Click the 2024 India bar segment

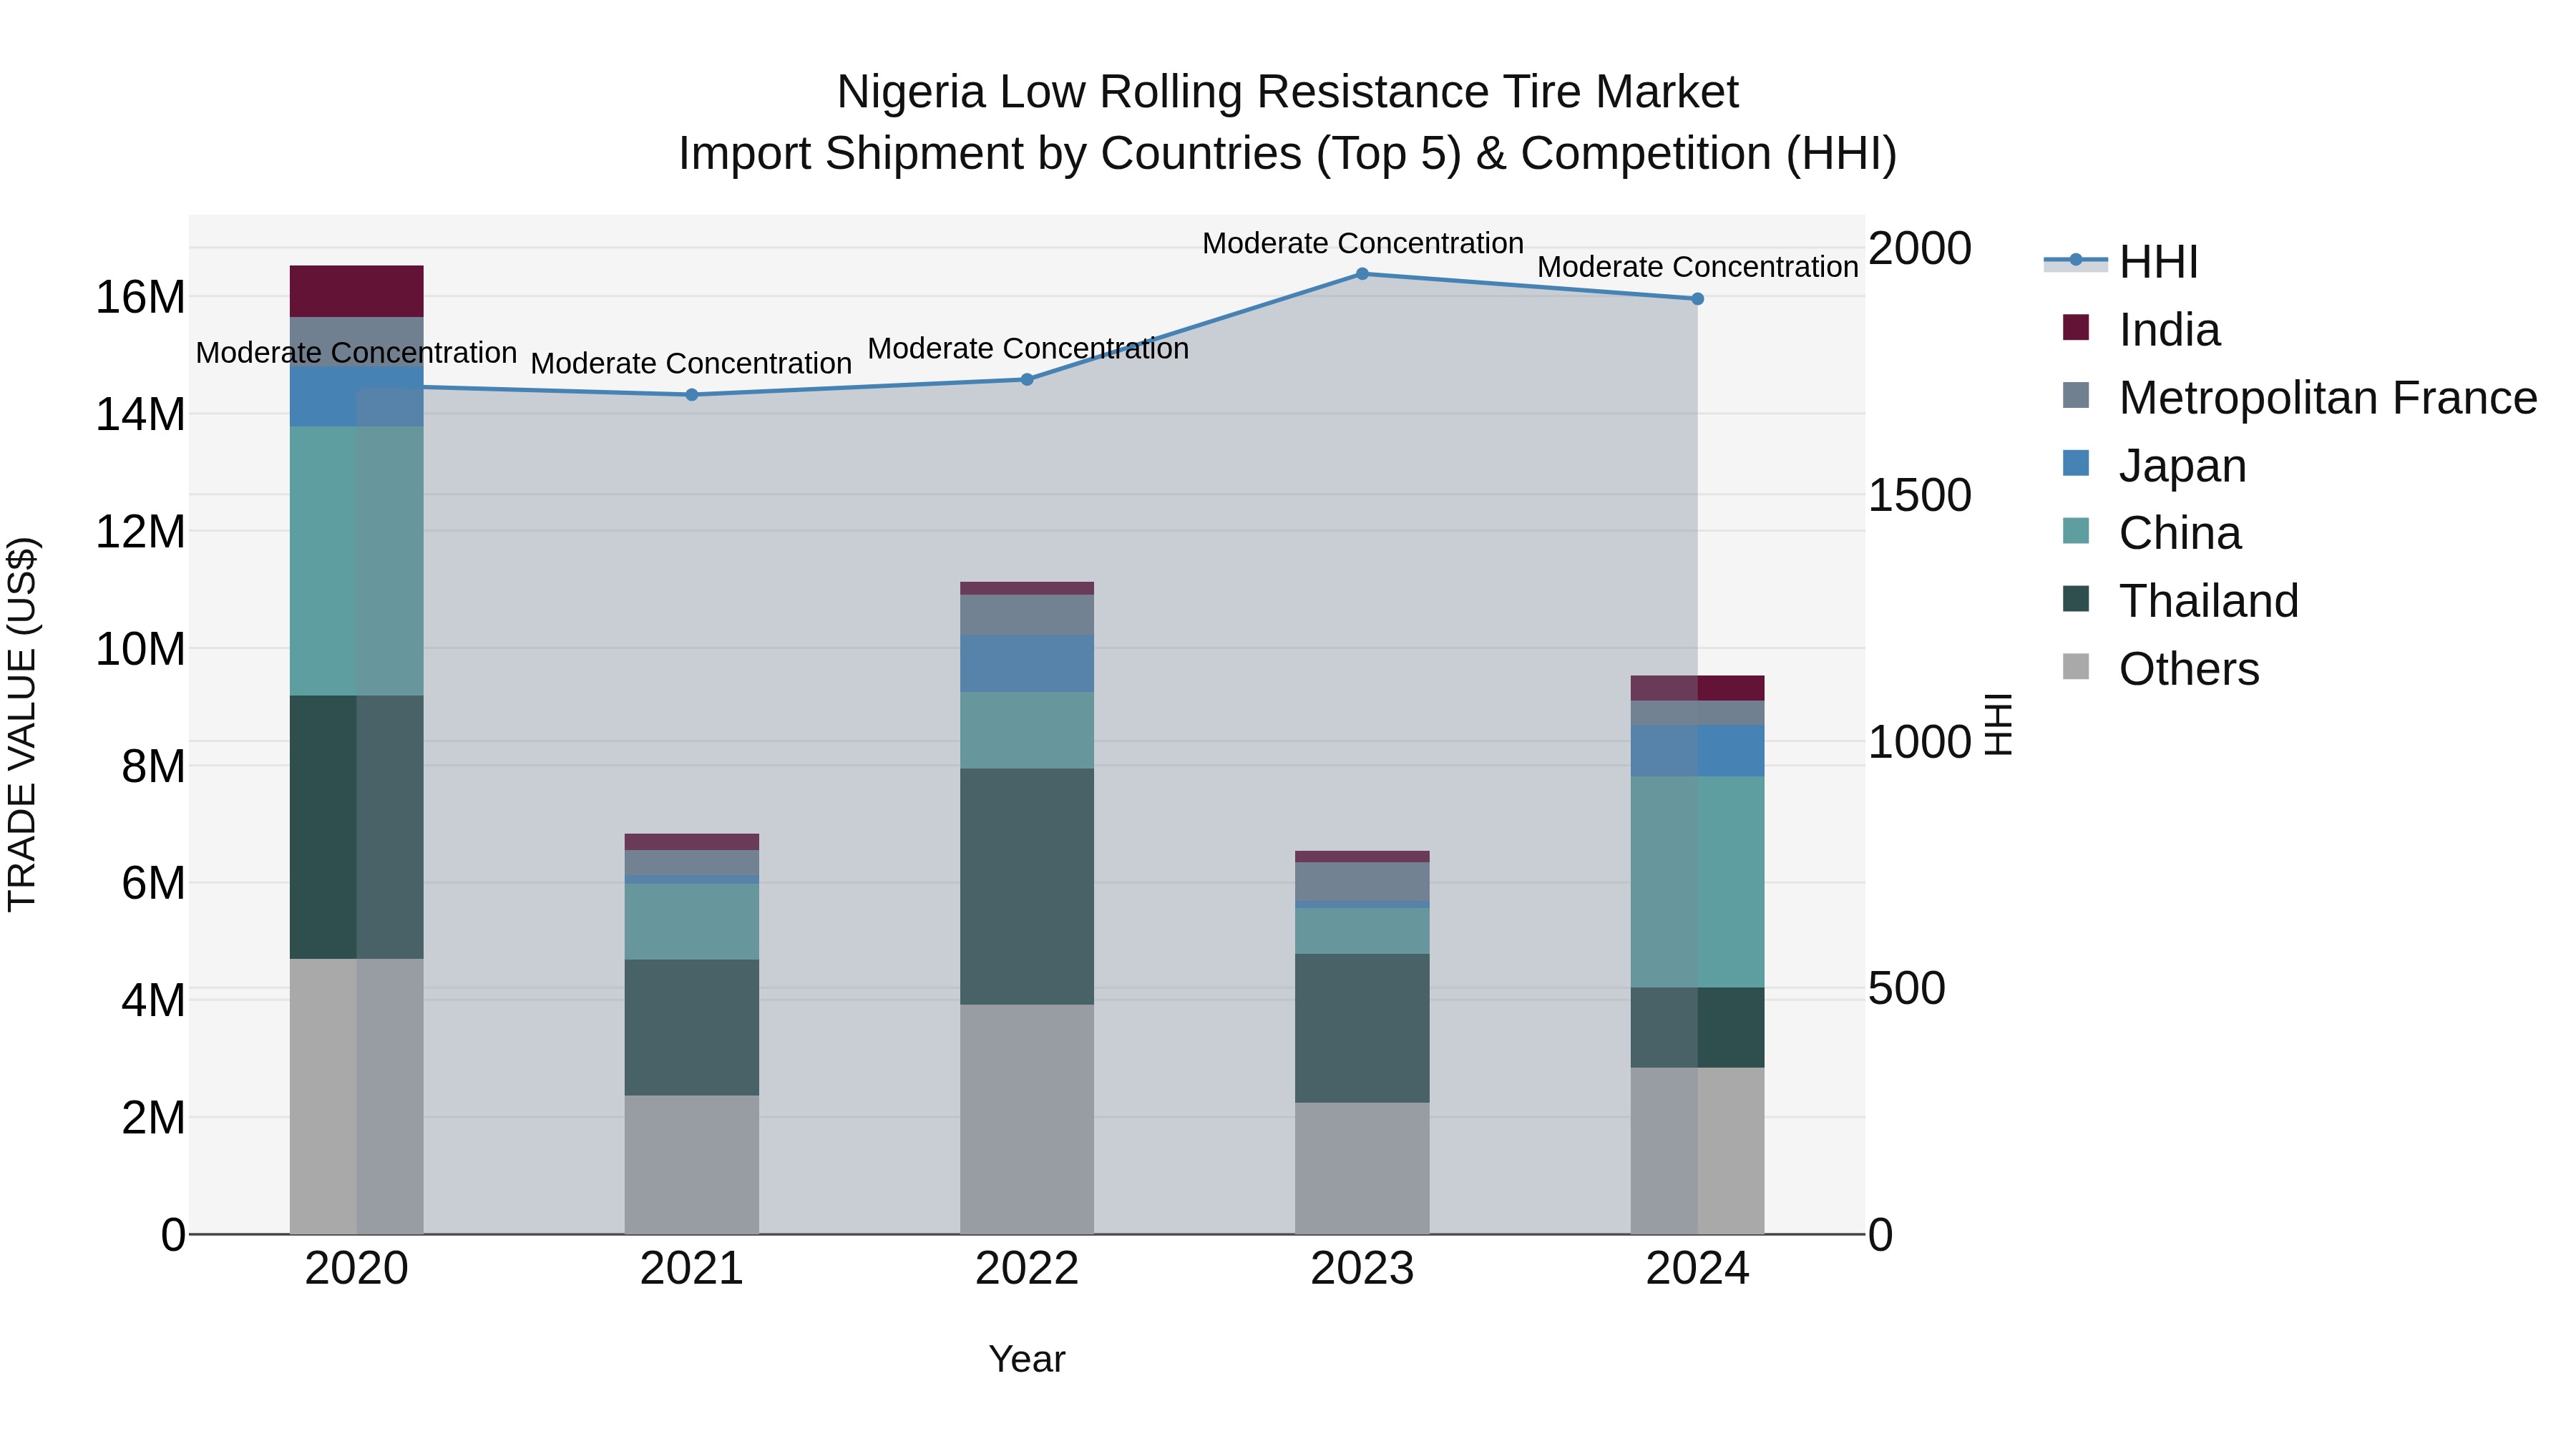1697,689
